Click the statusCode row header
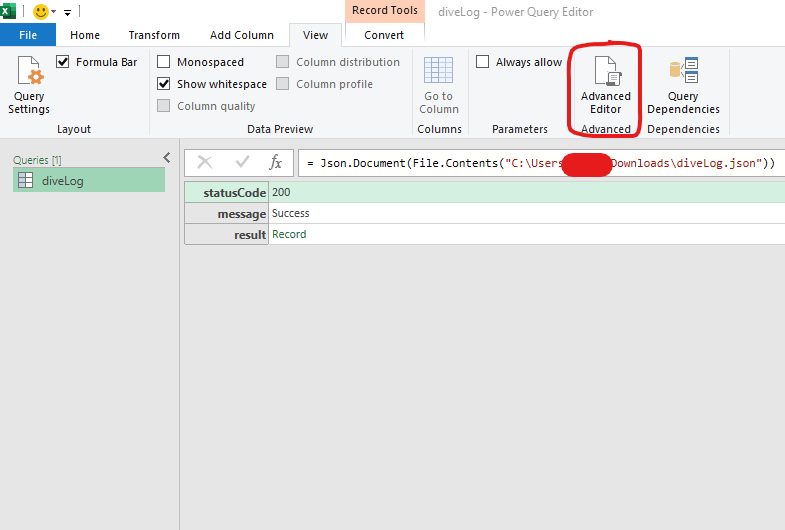This screenshot has width=785, height=530. tap(227, 193)
